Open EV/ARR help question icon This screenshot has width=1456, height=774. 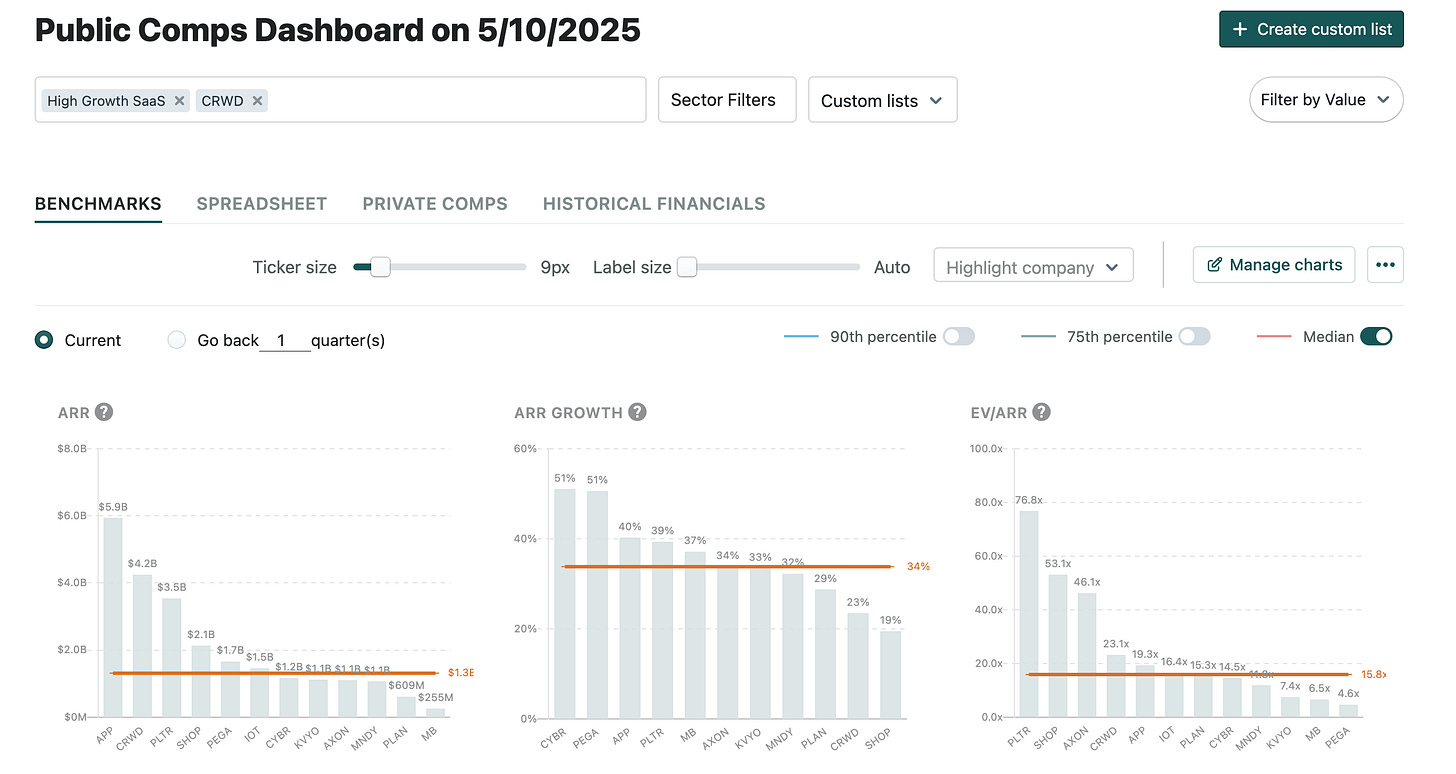click(x=1041, y=412)
